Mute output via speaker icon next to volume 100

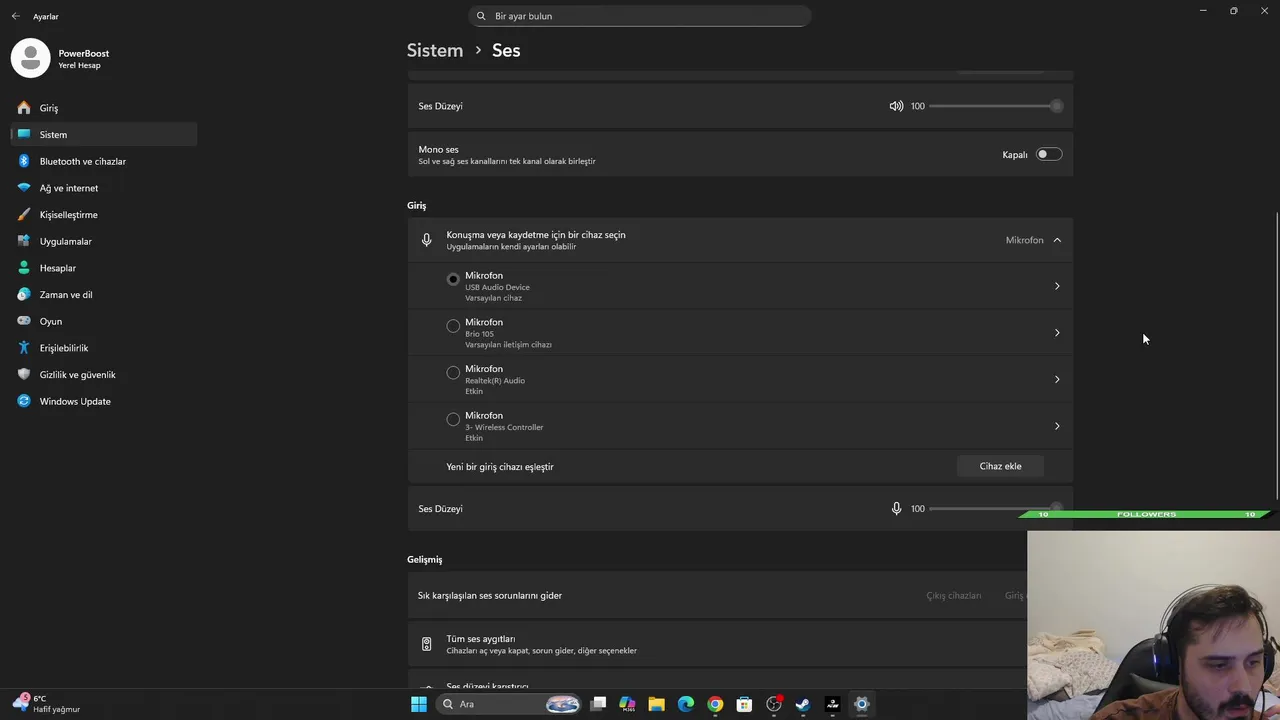pos(896,106)
